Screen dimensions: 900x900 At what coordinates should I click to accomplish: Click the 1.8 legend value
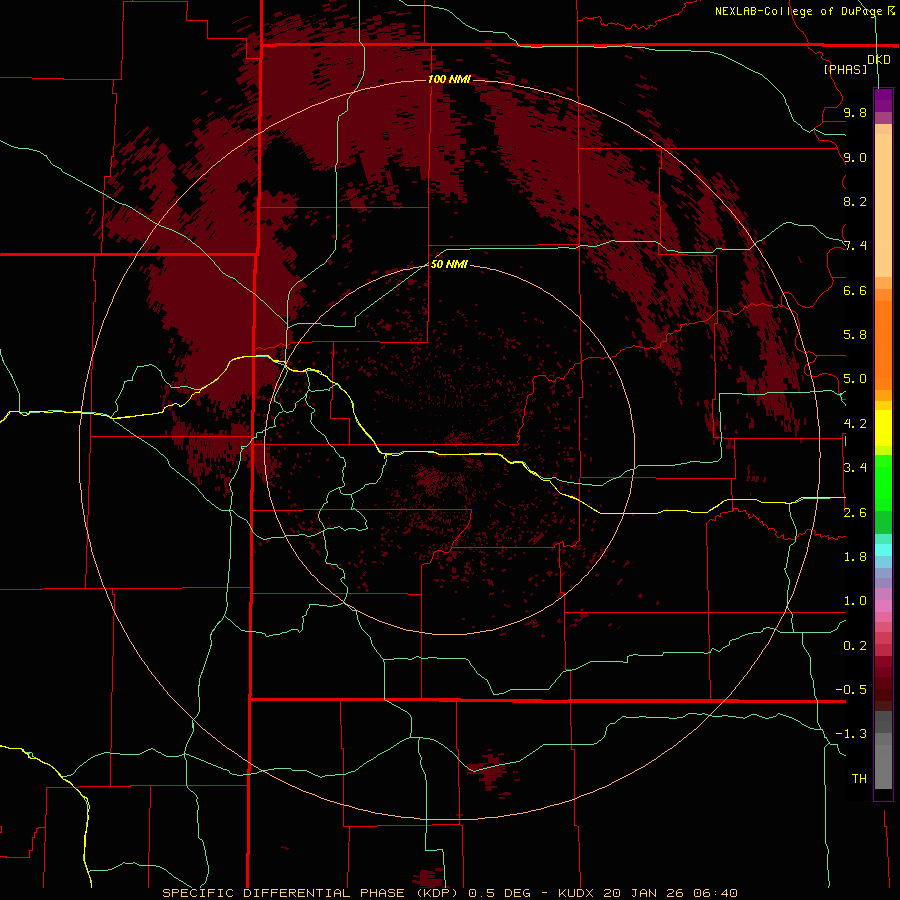click(x=855, y=556)
